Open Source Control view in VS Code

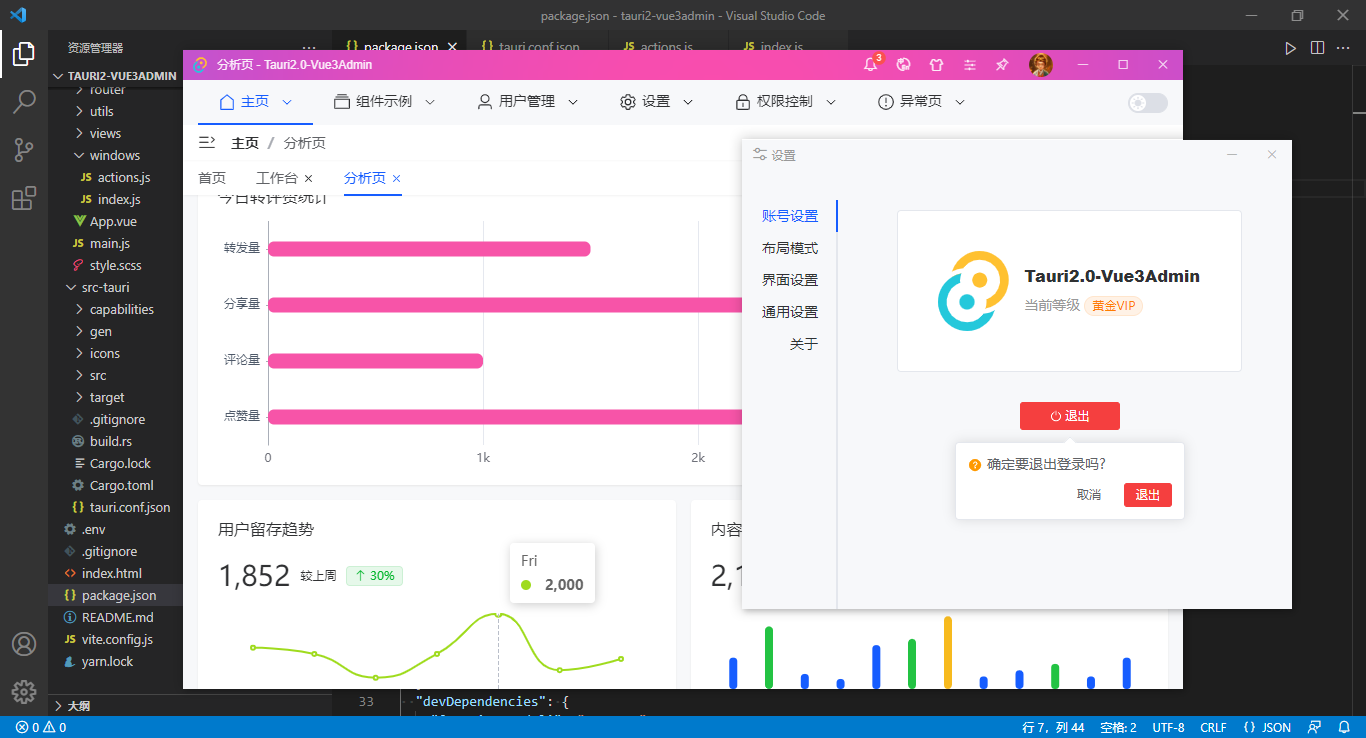click(24, 150)
